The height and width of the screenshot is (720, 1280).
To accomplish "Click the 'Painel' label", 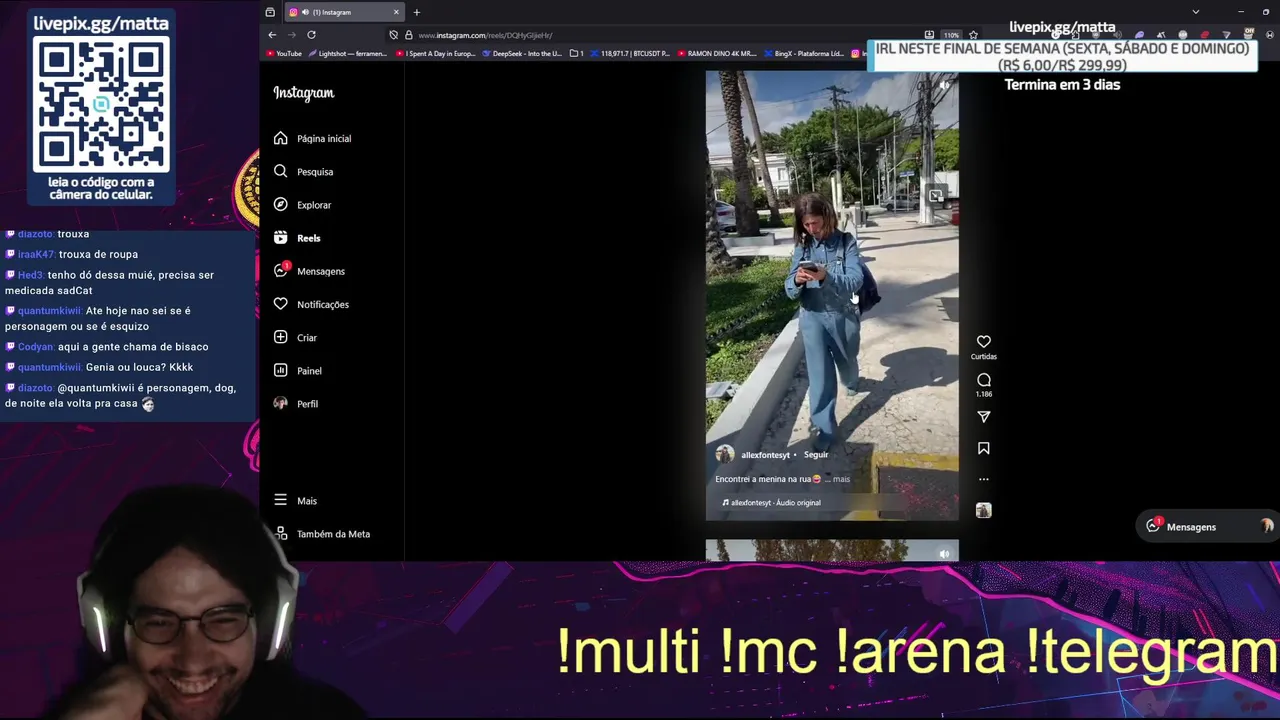I will coord(309,371).
